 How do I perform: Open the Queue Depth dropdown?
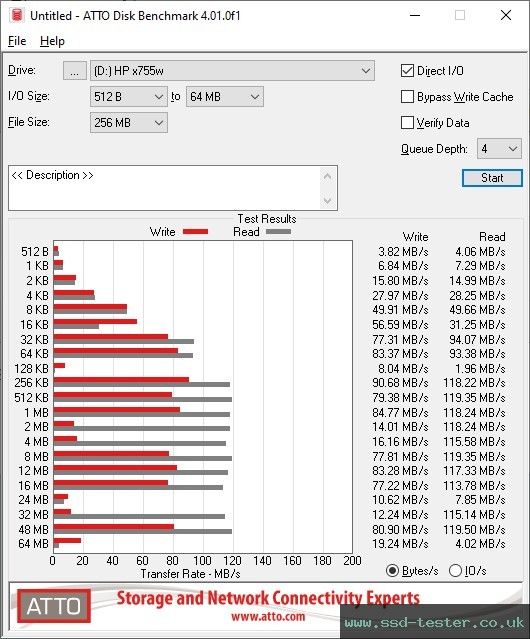pyautogui.click(x=499, y=149)
